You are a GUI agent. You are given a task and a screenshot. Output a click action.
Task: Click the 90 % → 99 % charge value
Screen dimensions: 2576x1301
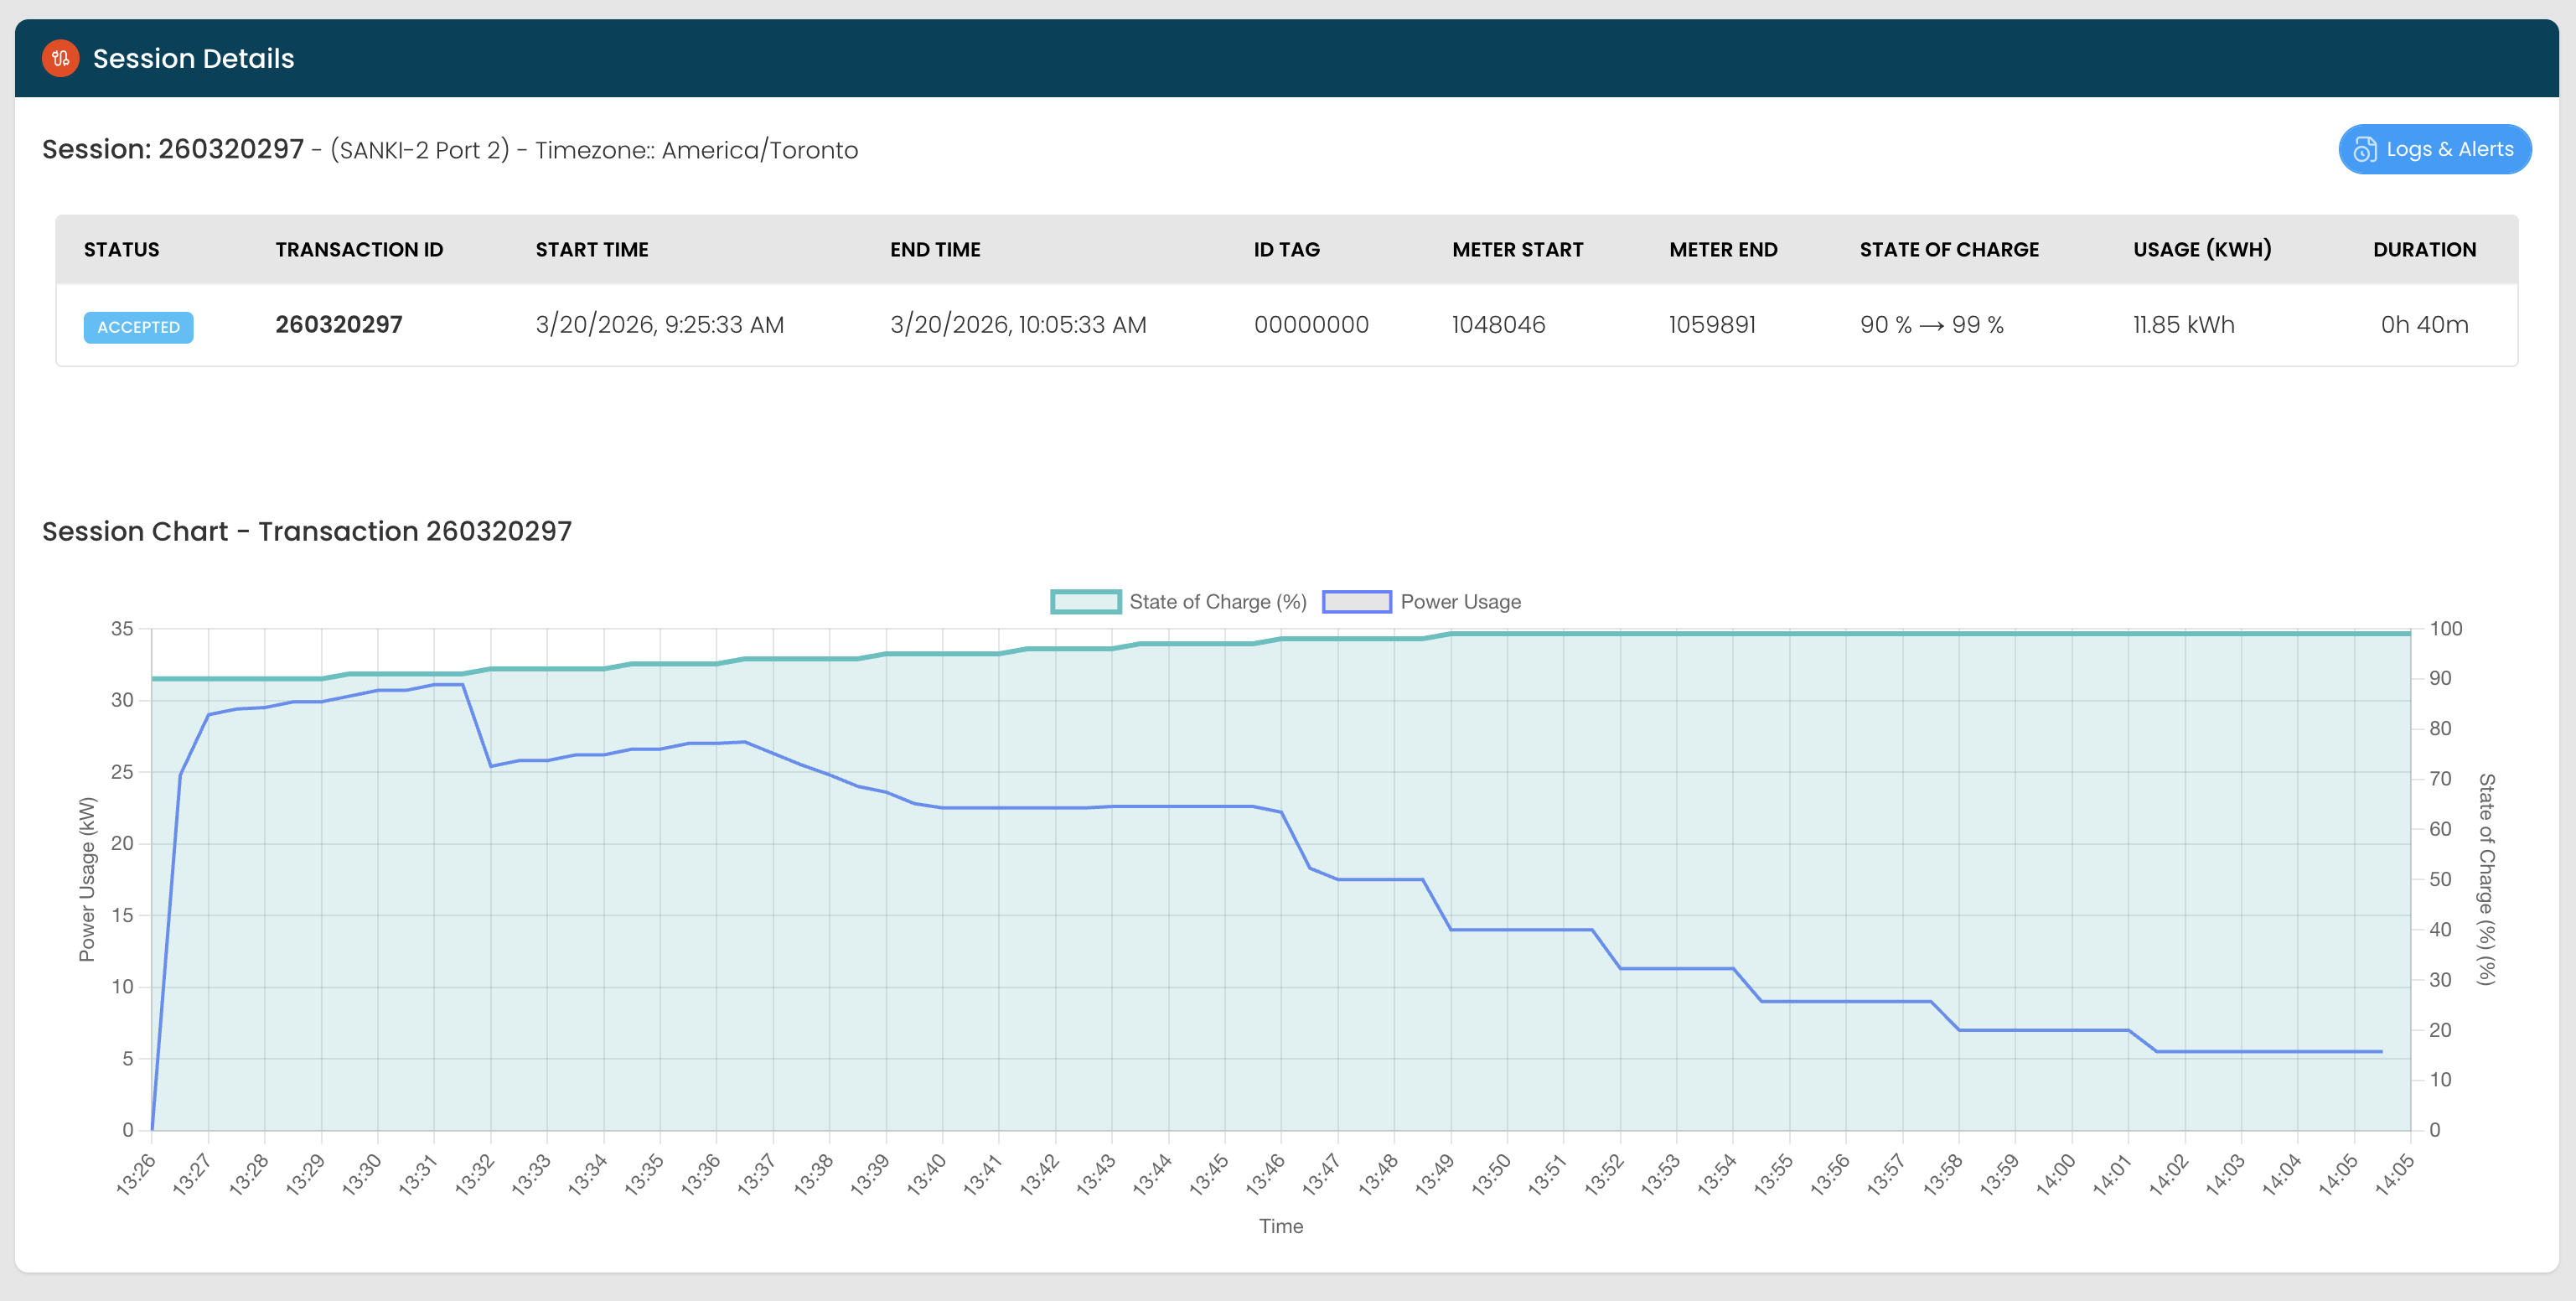[1931, 325]
